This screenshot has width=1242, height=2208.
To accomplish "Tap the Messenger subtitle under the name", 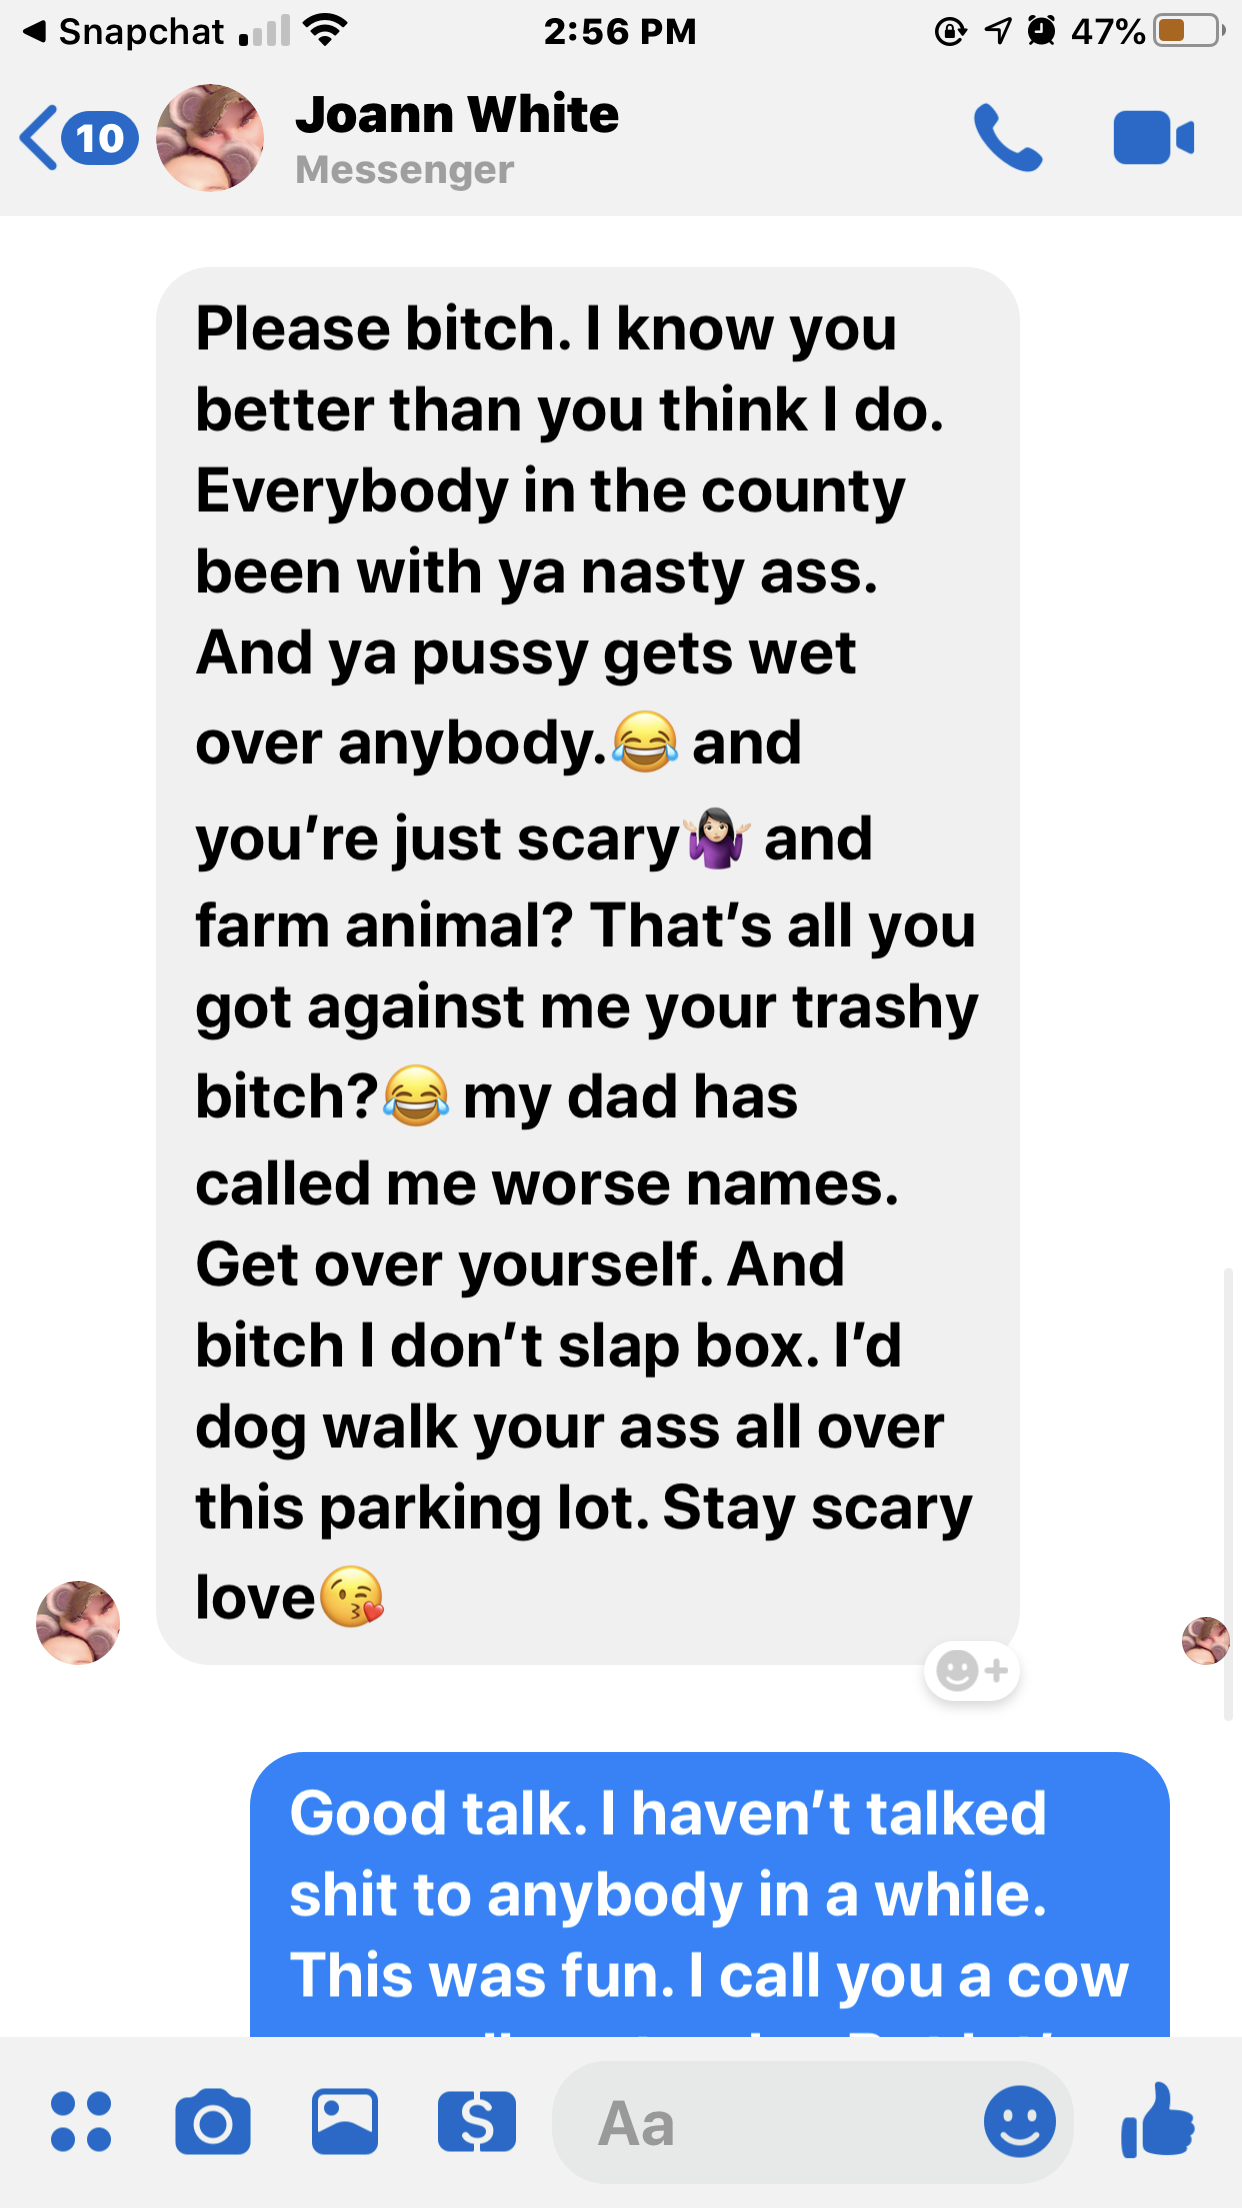I will click(x=405, y=170).
